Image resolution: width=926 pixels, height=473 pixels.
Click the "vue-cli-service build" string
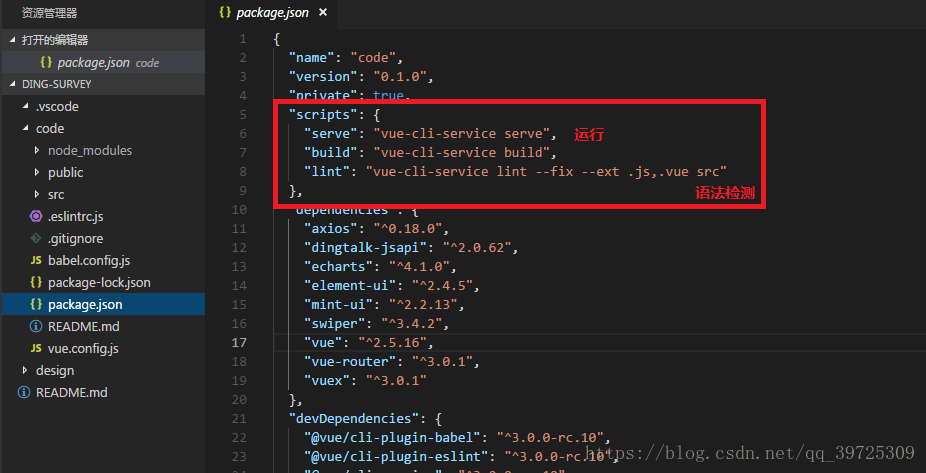click(462, 152)
